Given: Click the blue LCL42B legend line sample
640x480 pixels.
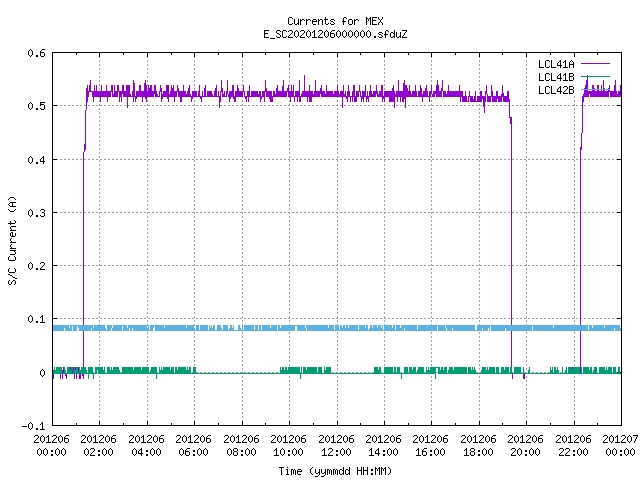Looking at the screenshot, I should [595, 89].
